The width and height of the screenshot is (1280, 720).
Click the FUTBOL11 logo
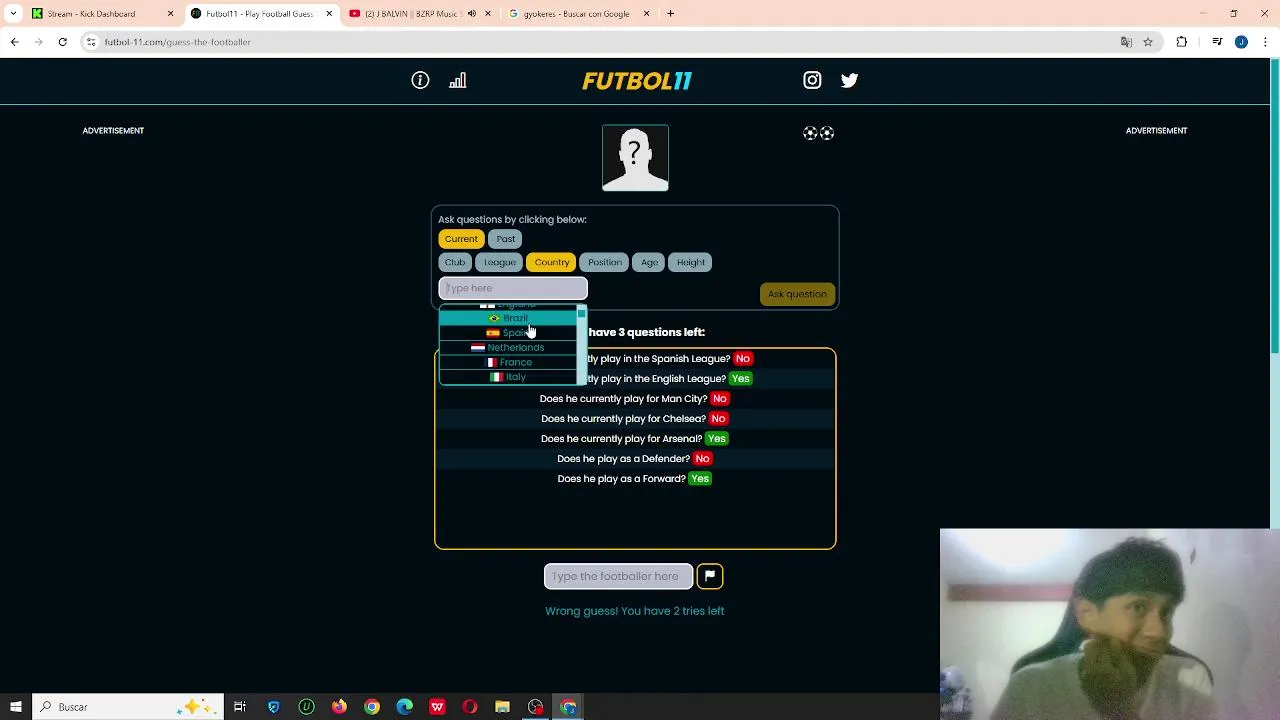point(637,81)
